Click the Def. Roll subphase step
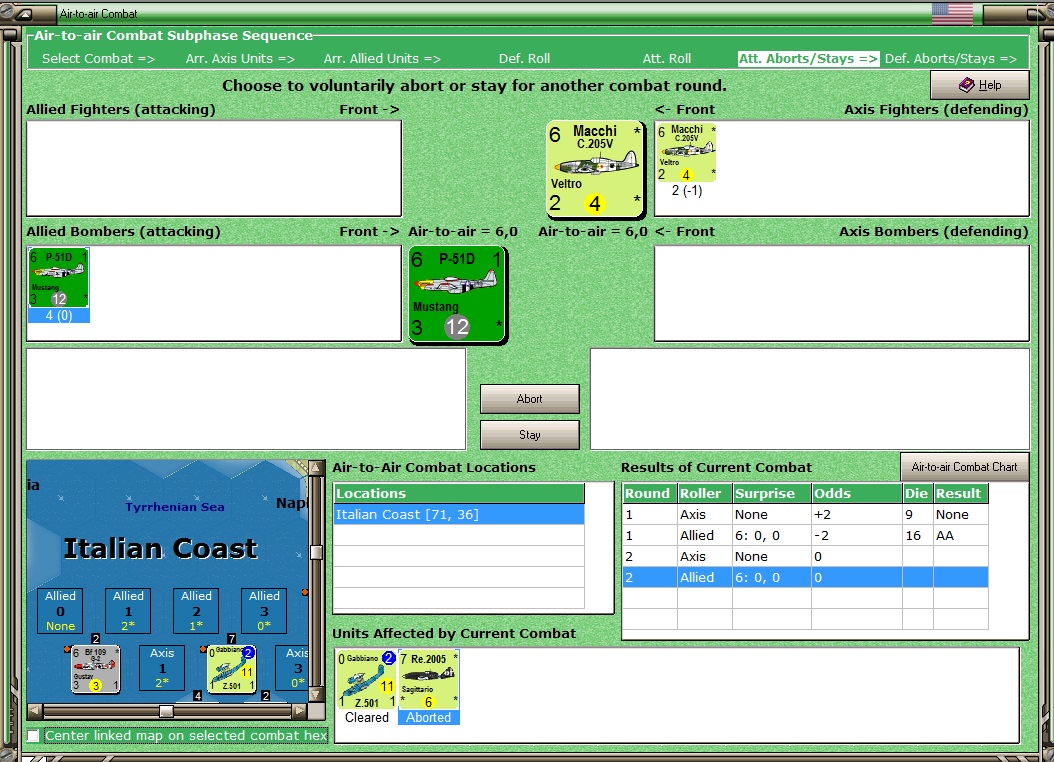Screen dimensions: 1054x762 (524, 58)
